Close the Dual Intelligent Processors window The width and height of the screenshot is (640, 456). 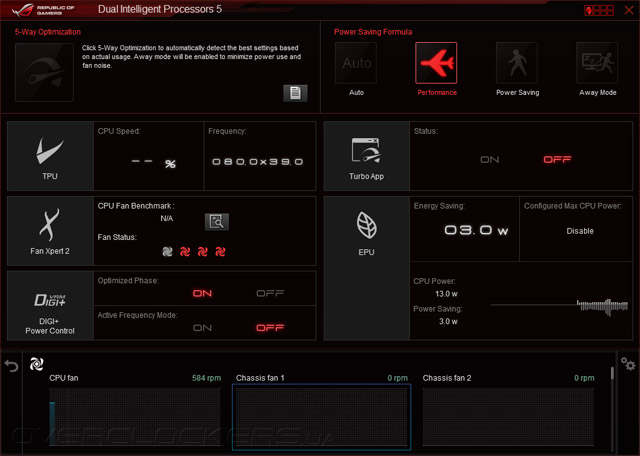[x=629, y=10]
